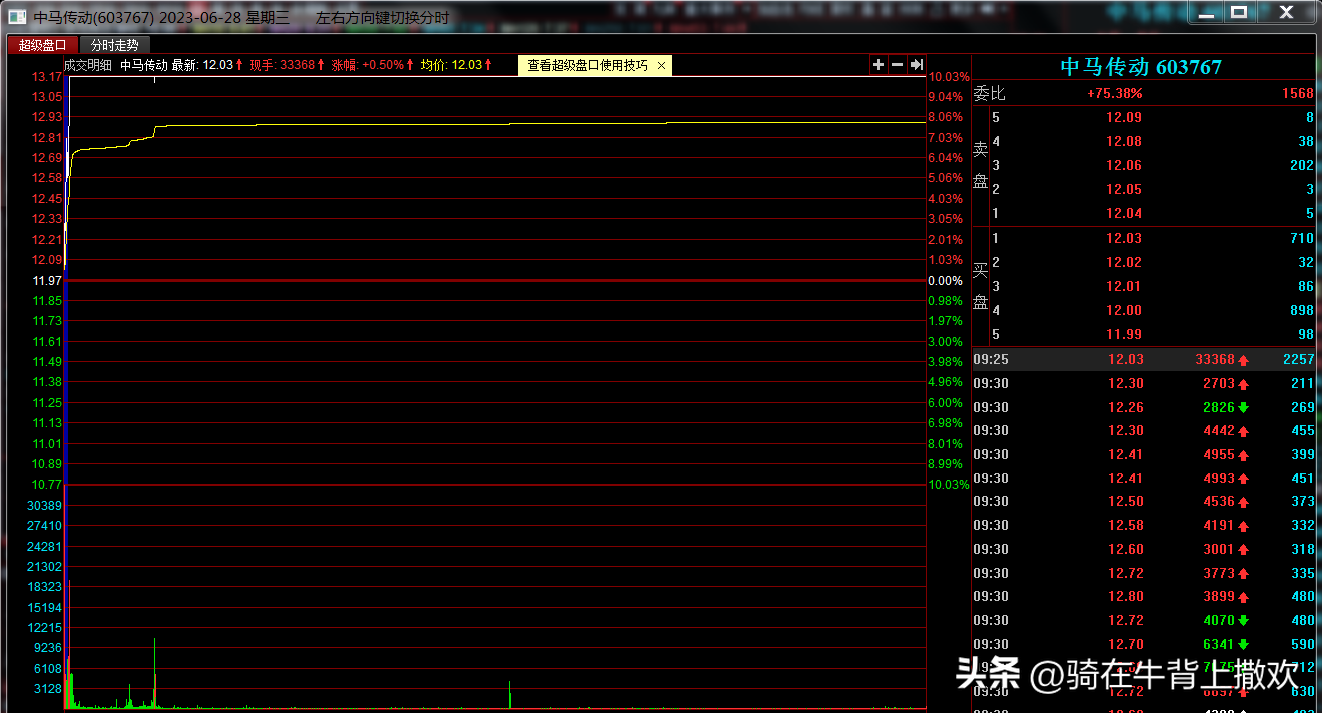
Task: Close the 查看超级盘口使用技巧 tip
Action: (x=661, y=65)
